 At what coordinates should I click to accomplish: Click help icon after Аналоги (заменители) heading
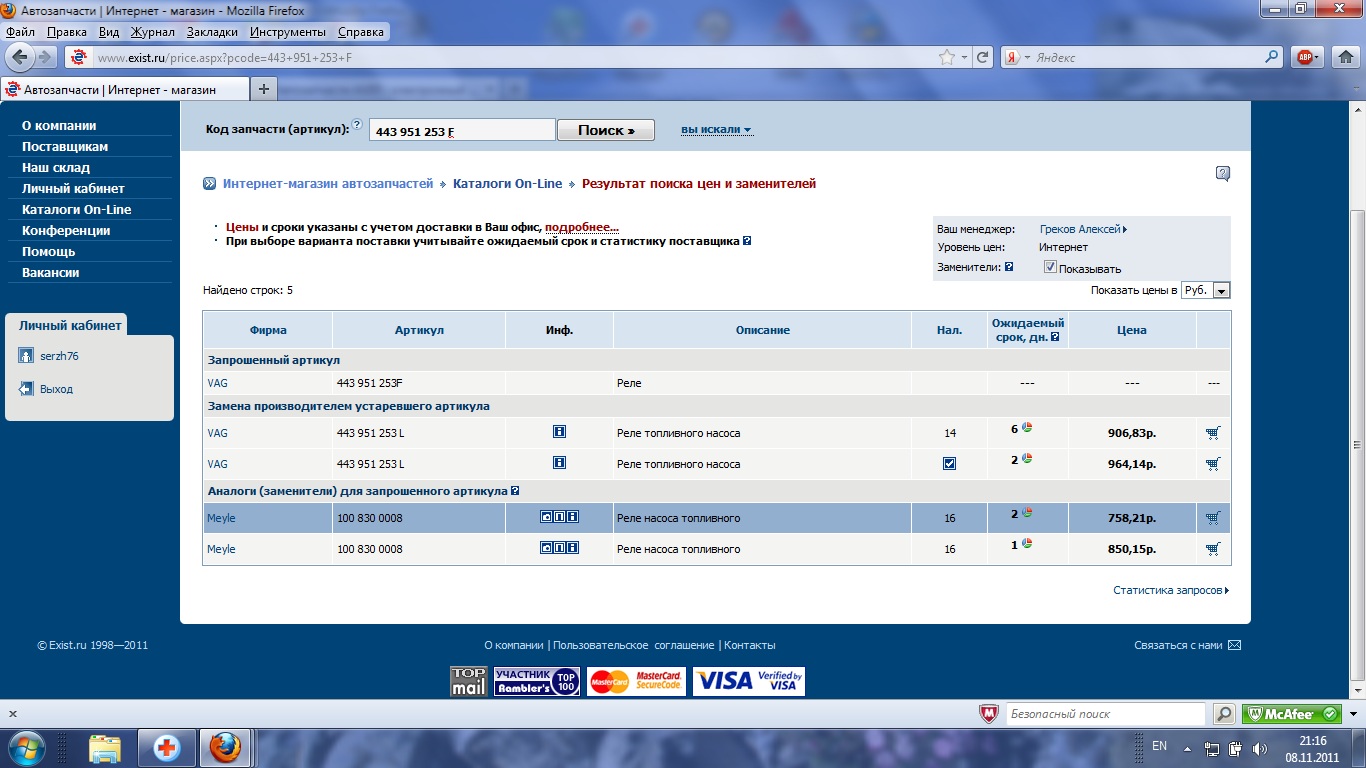coord(515,491)
